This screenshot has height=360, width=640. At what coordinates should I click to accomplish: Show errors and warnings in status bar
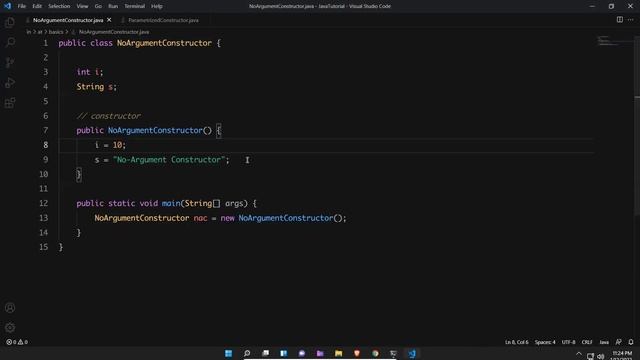(x=17, y=342)
